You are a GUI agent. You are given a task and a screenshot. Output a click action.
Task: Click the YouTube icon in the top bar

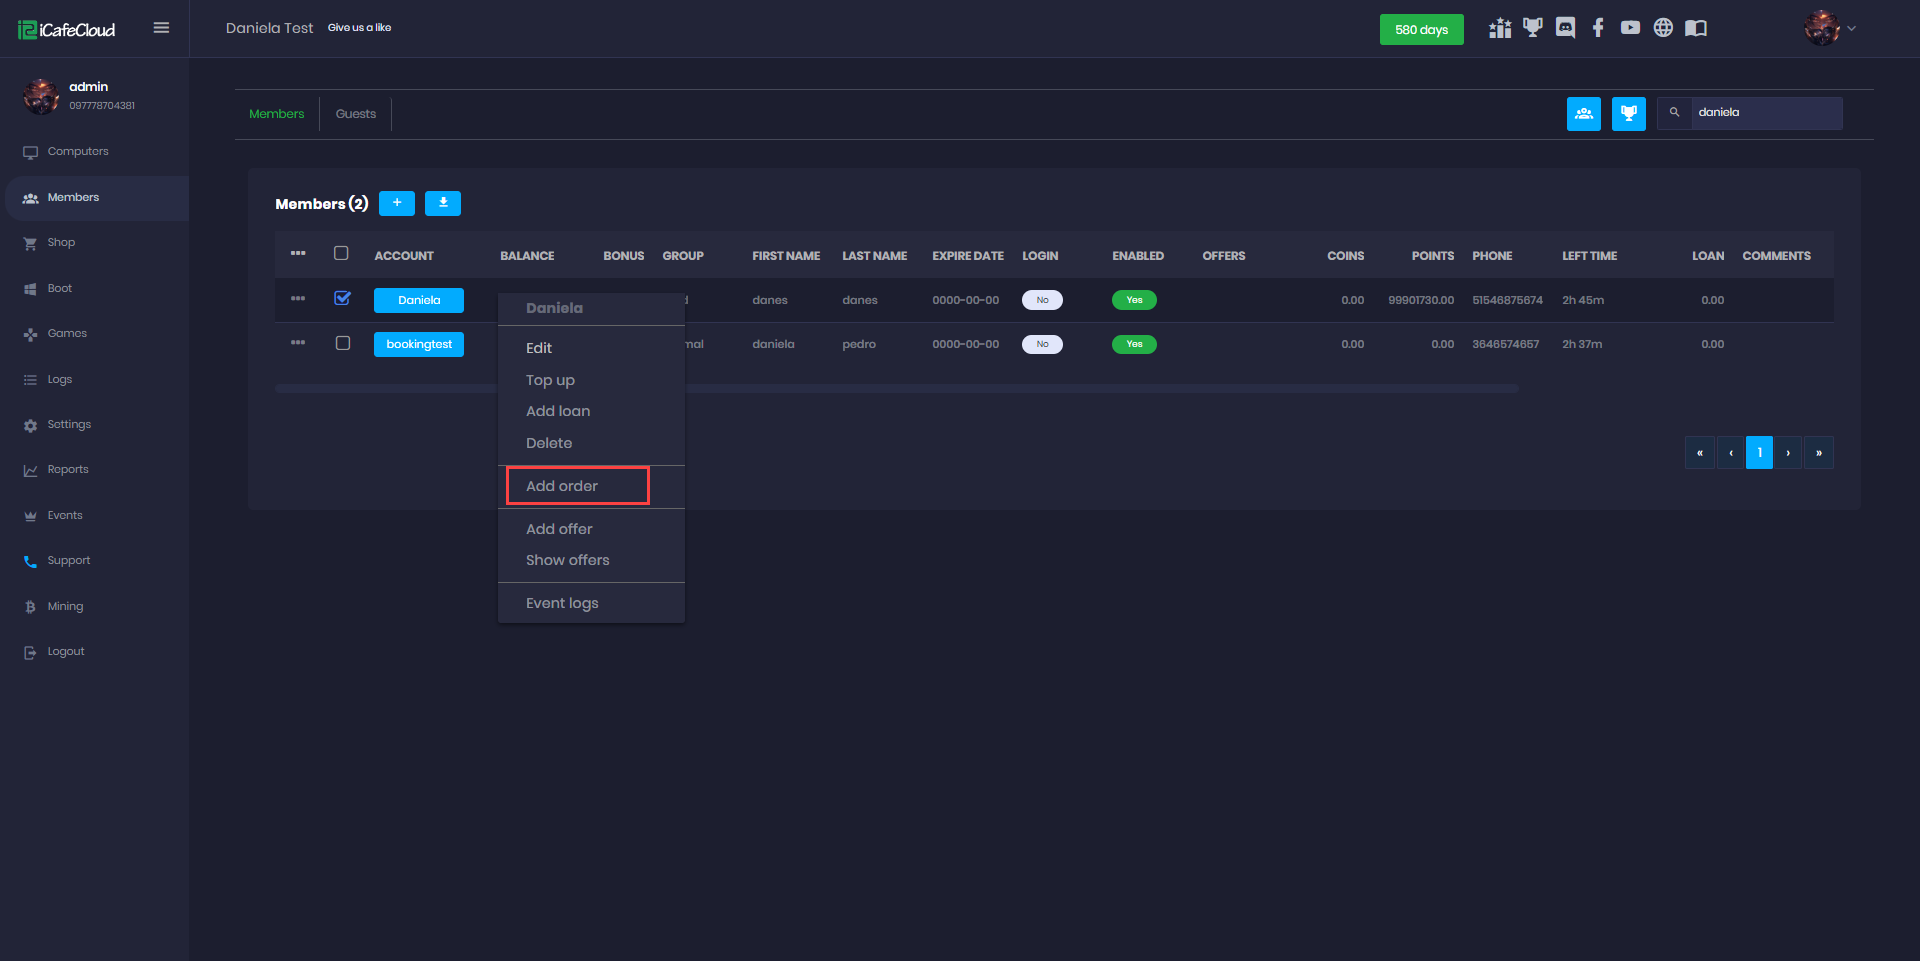1630,28
